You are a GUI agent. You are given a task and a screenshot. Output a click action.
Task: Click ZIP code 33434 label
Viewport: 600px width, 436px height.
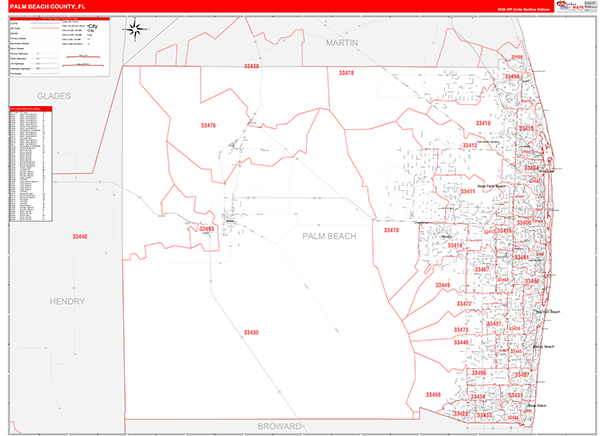pyautogui.click(x=478, y=397)
